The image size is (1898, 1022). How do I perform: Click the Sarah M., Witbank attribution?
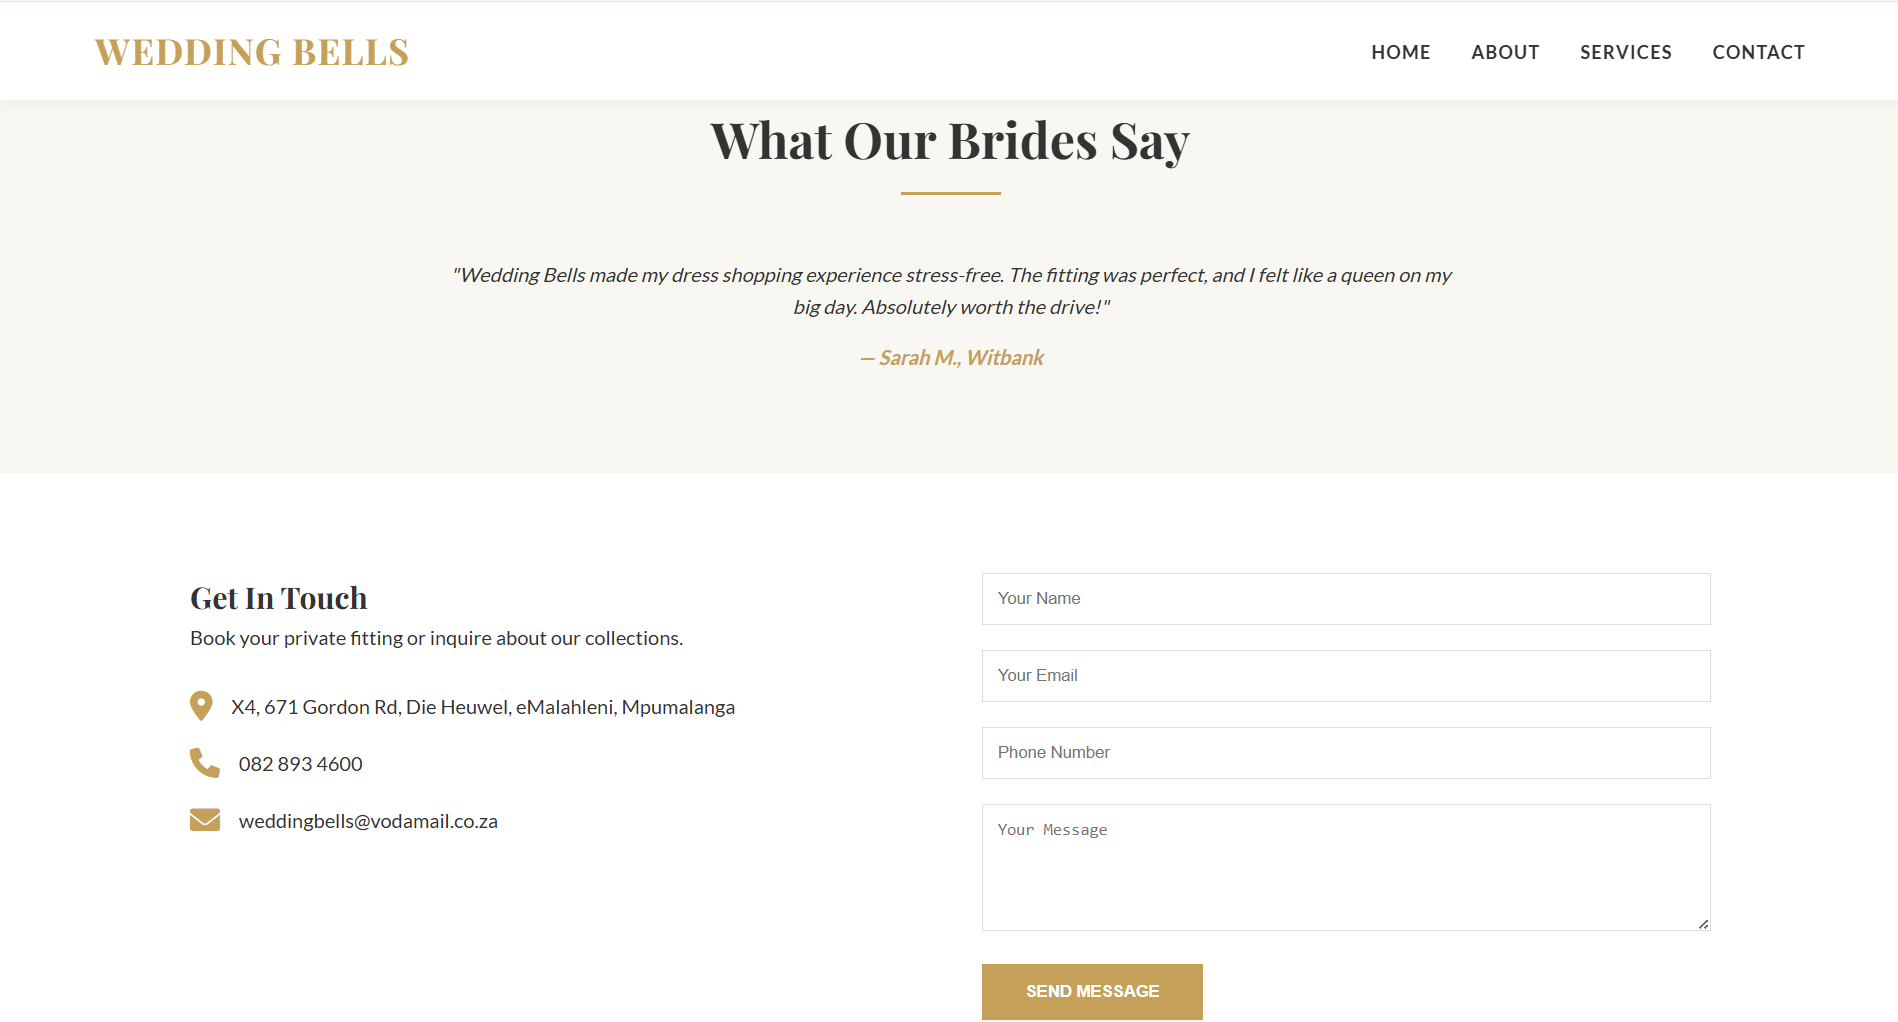[x=952, y=358]
